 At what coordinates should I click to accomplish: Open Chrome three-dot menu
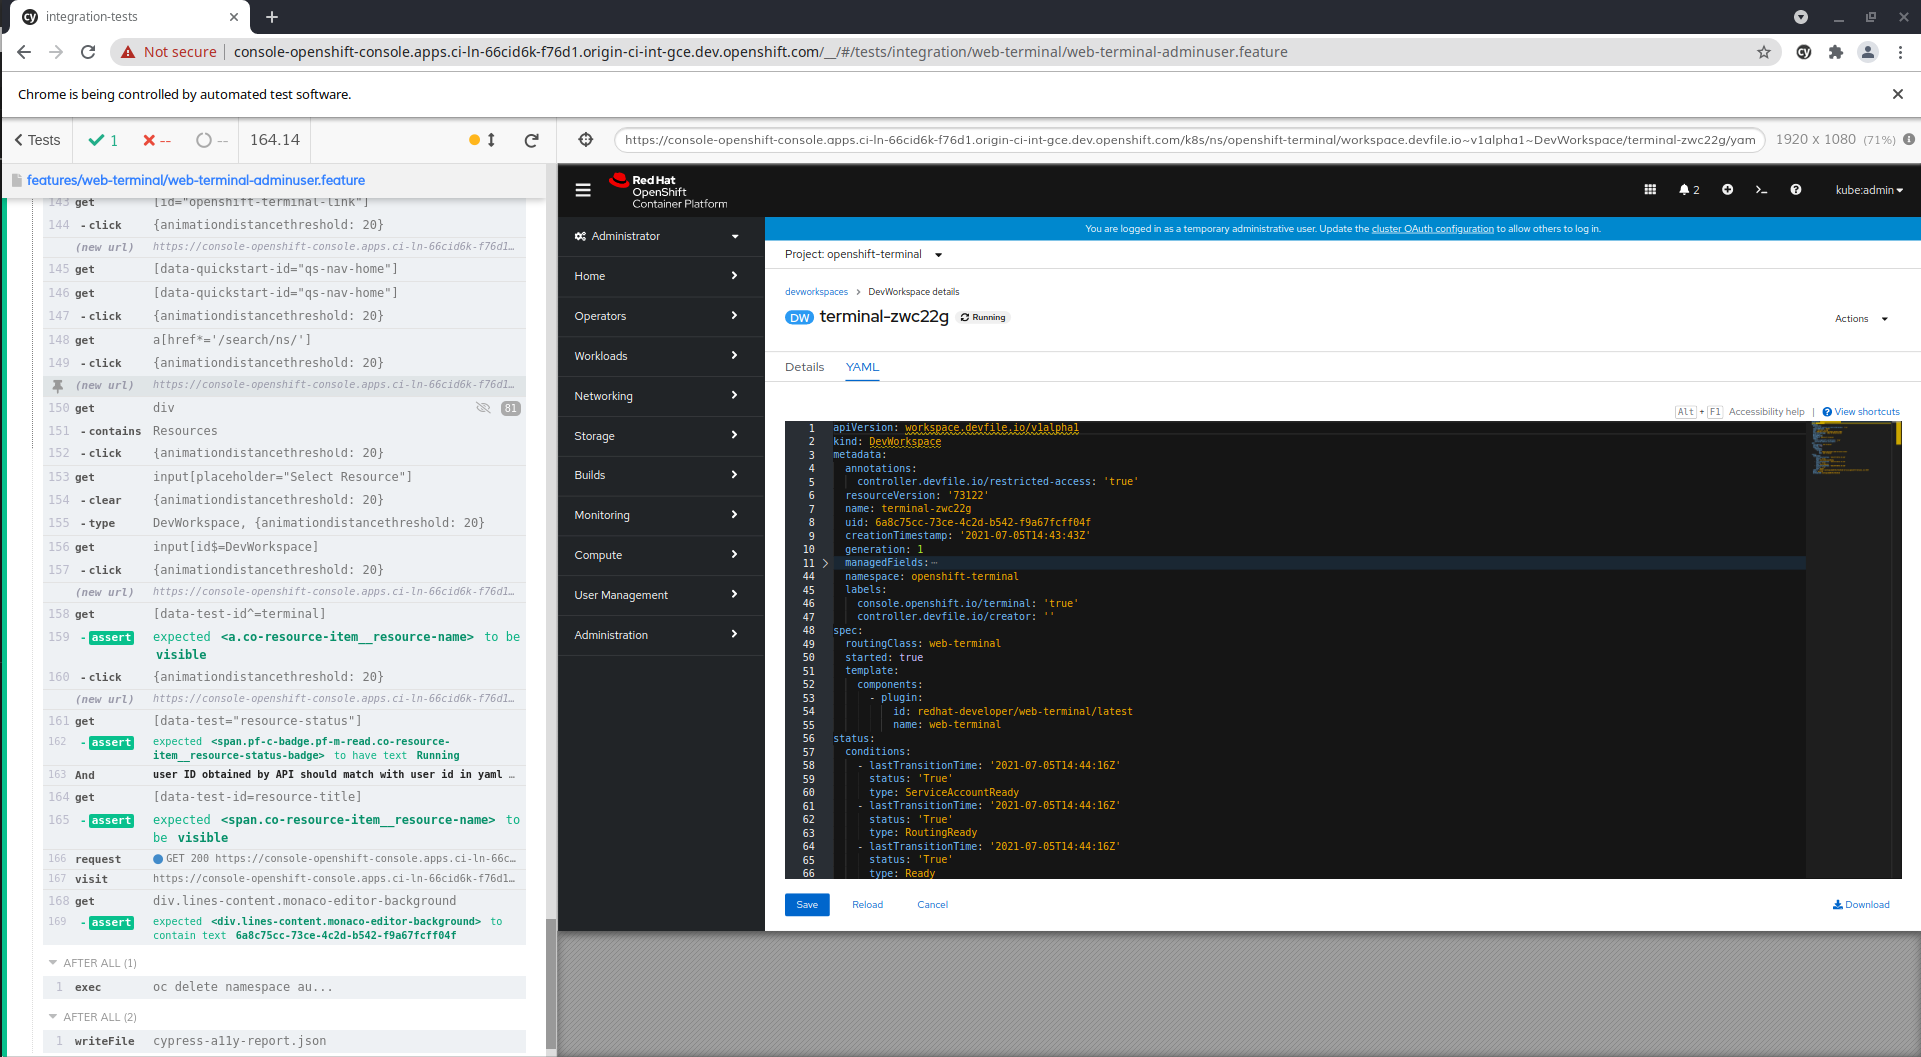coord(1900,52)
